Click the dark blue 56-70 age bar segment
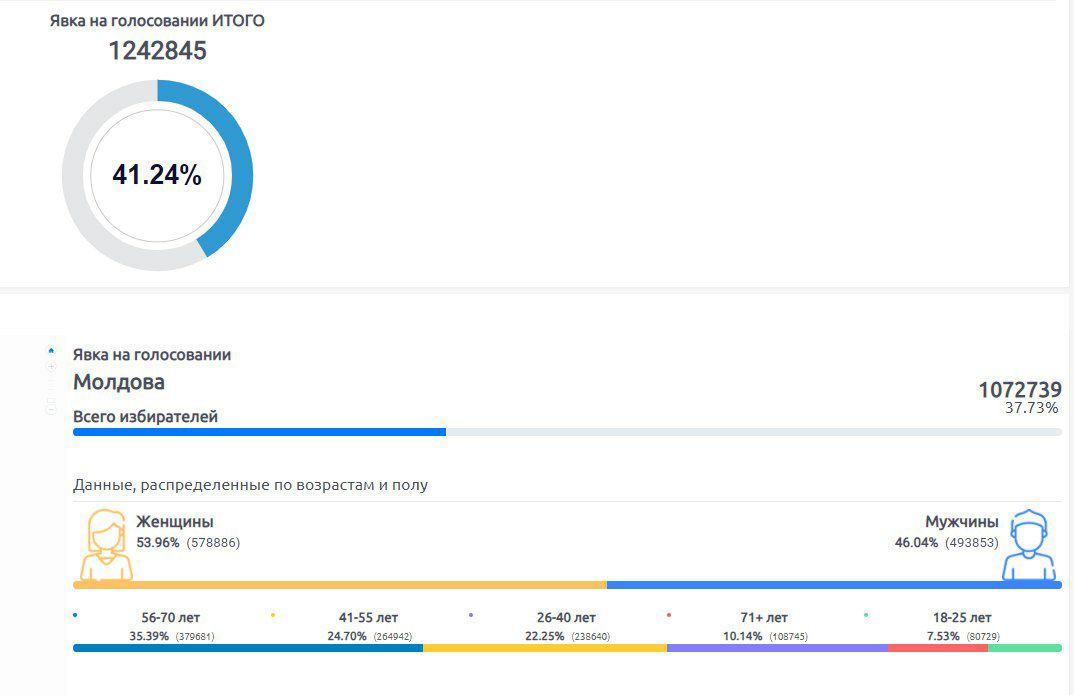Screen dimensions: 1074x695 point(248,648)
